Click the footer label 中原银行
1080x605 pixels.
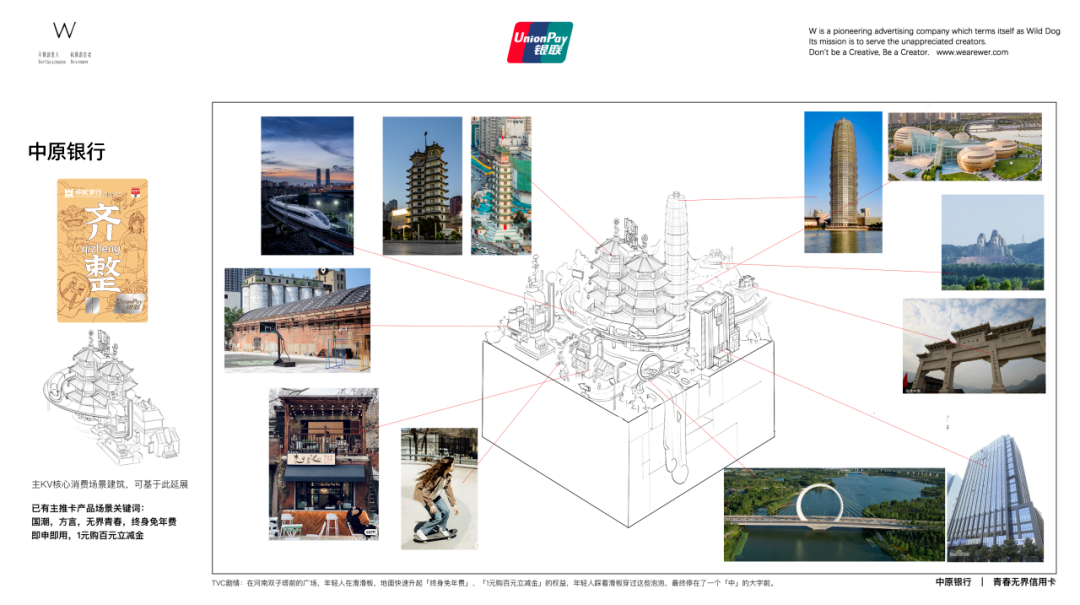coord(953,582)
